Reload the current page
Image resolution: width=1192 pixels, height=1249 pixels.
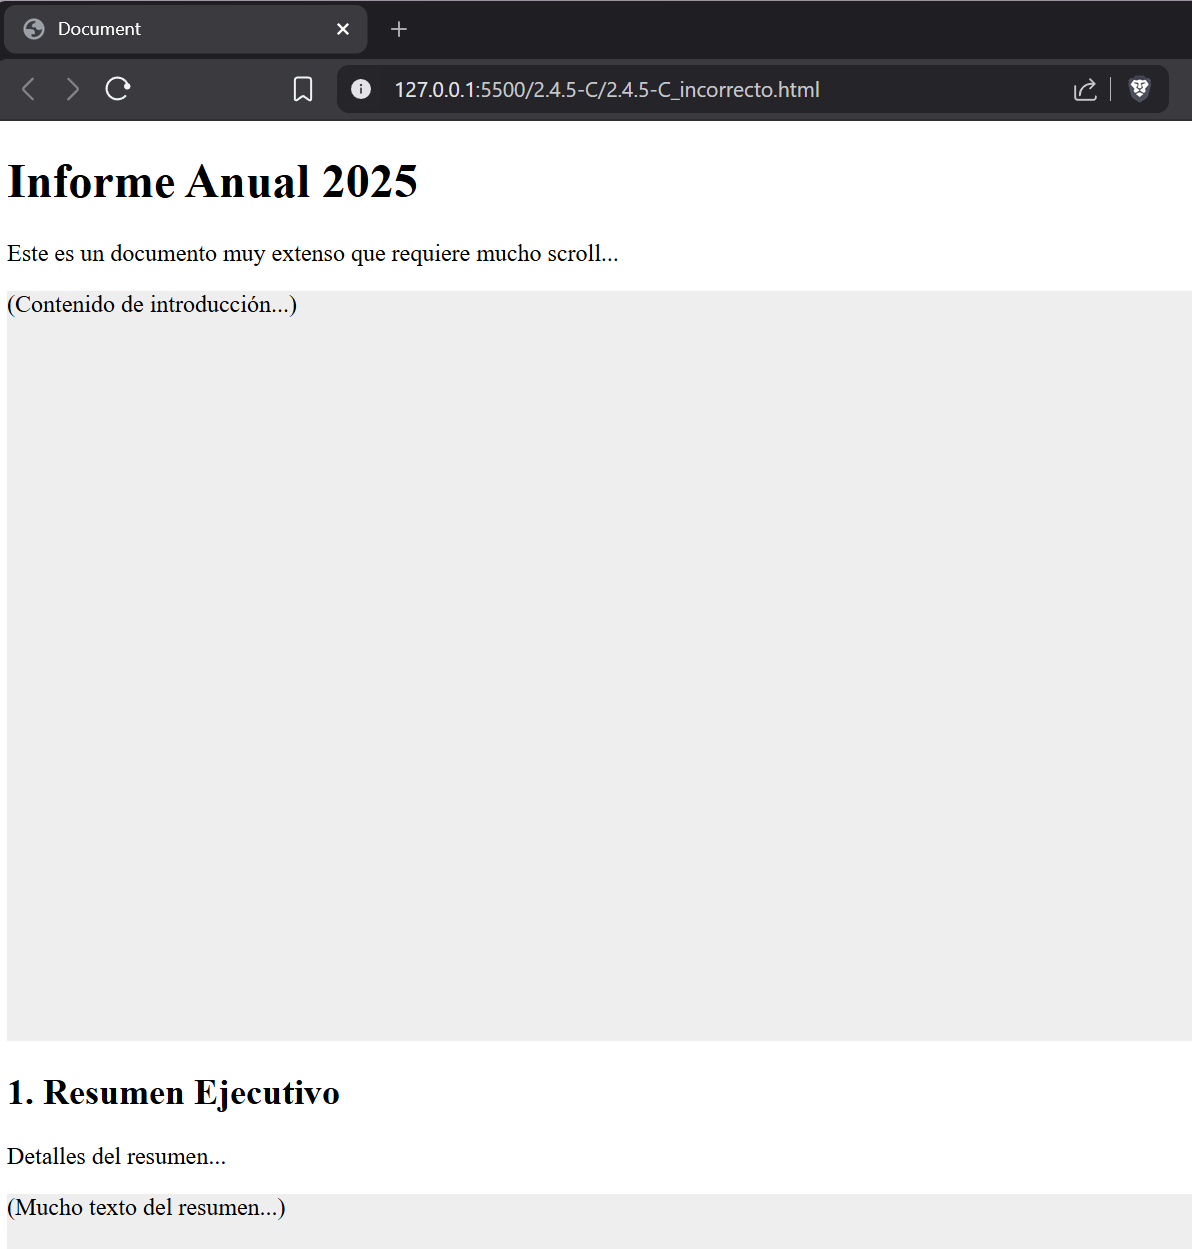click(118, 89)
